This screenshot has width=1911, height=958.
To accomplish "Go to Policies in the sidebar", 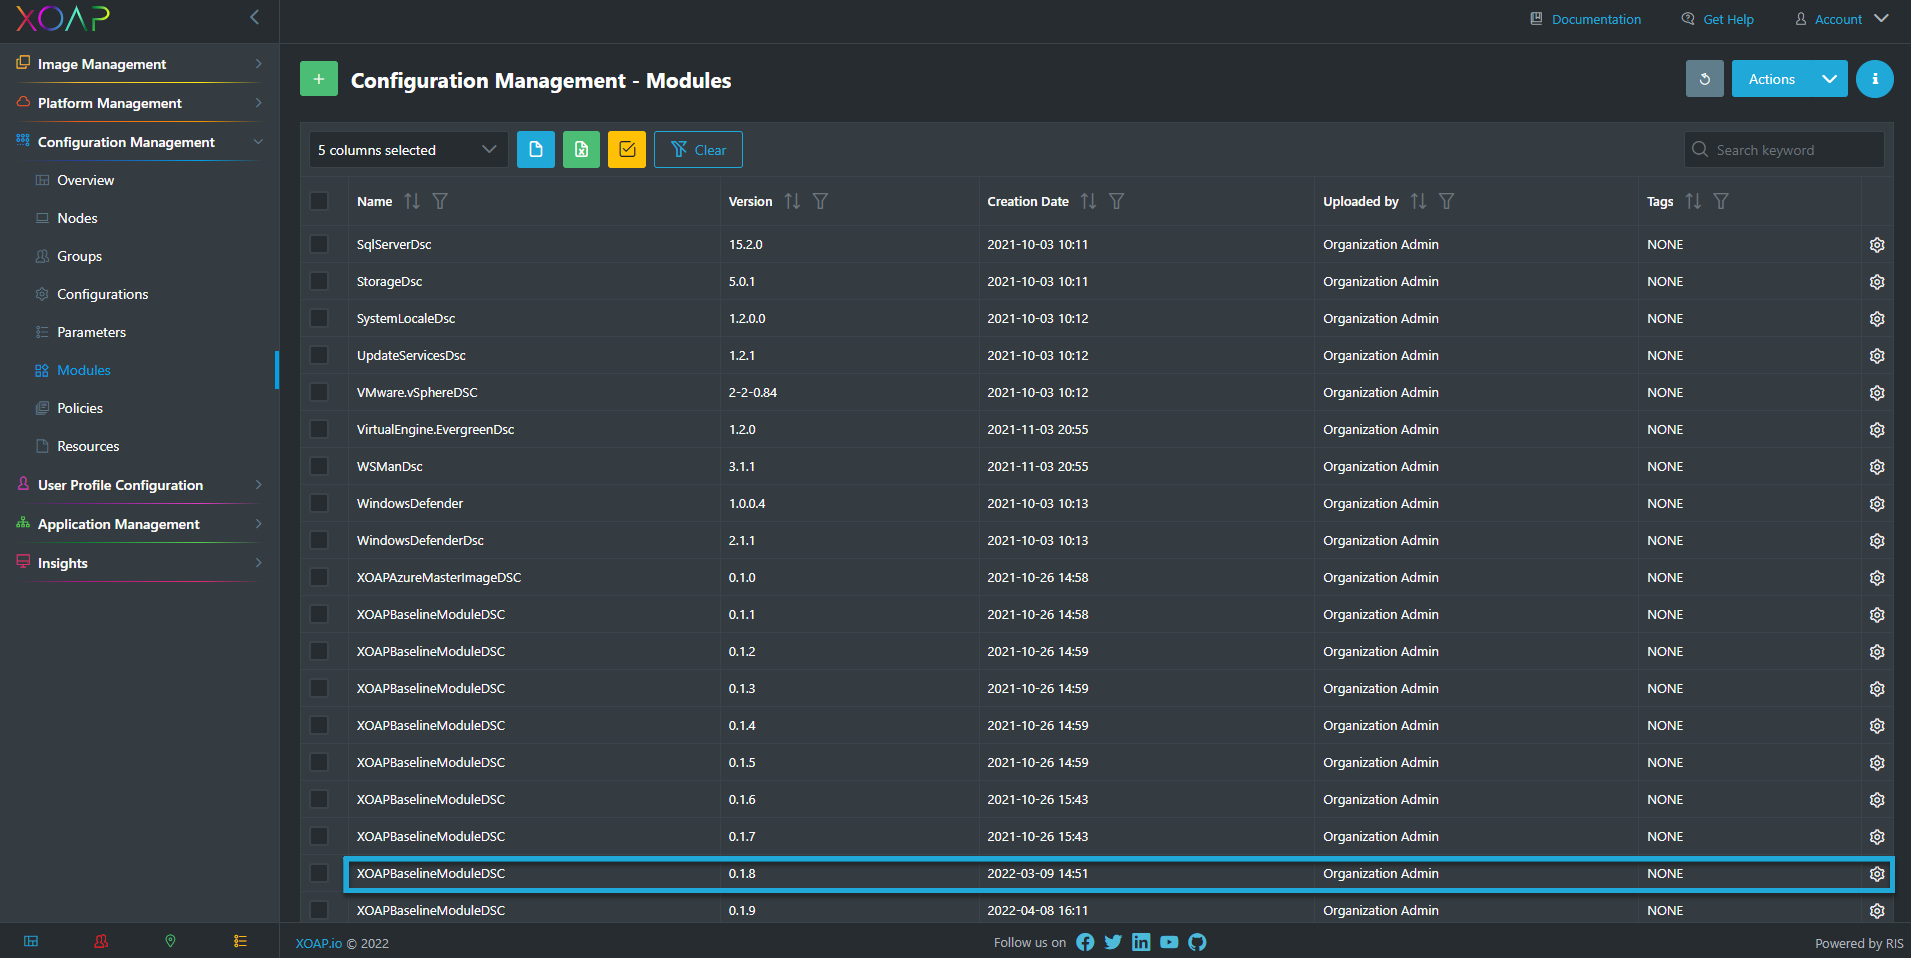I will [x=80, y=408].
